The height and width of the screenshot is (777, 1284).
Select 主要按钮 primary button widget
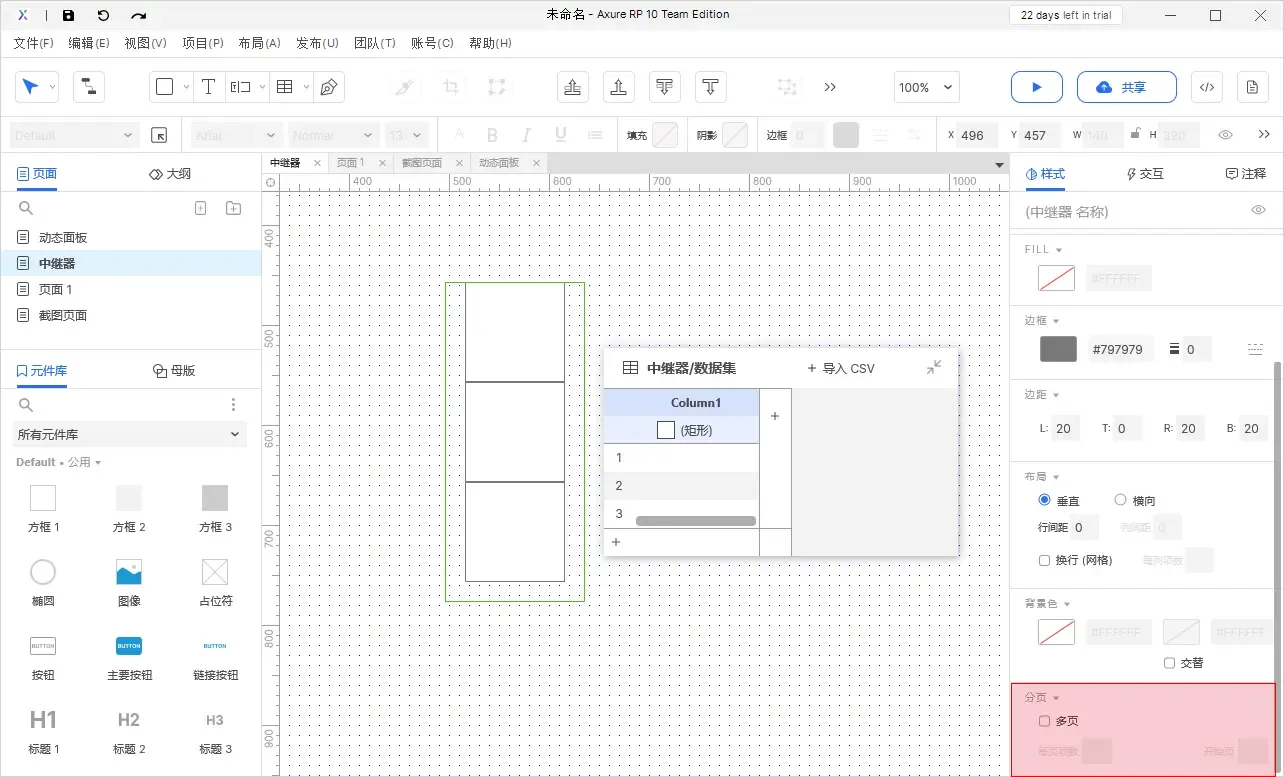tap(129, 656)
